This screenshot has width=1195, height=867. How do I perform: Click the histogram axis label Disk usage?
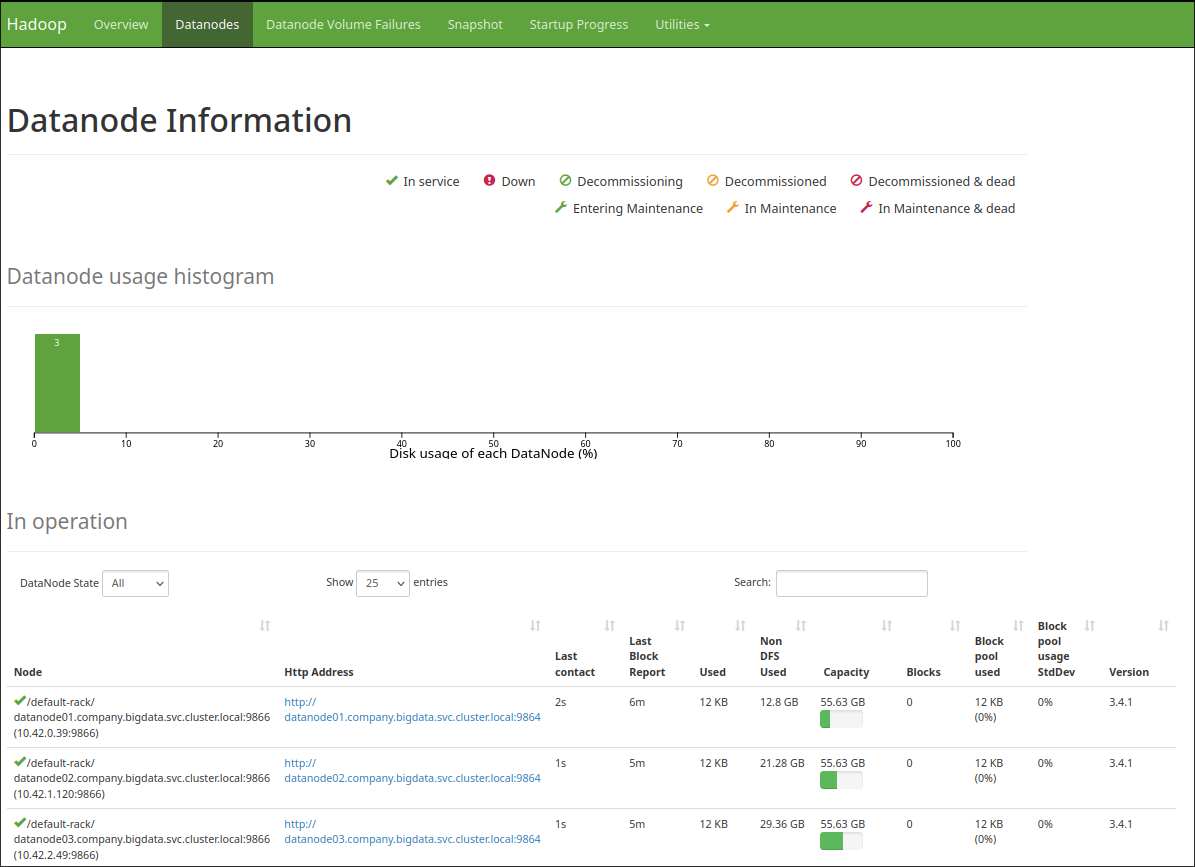[x=493, y=453]
